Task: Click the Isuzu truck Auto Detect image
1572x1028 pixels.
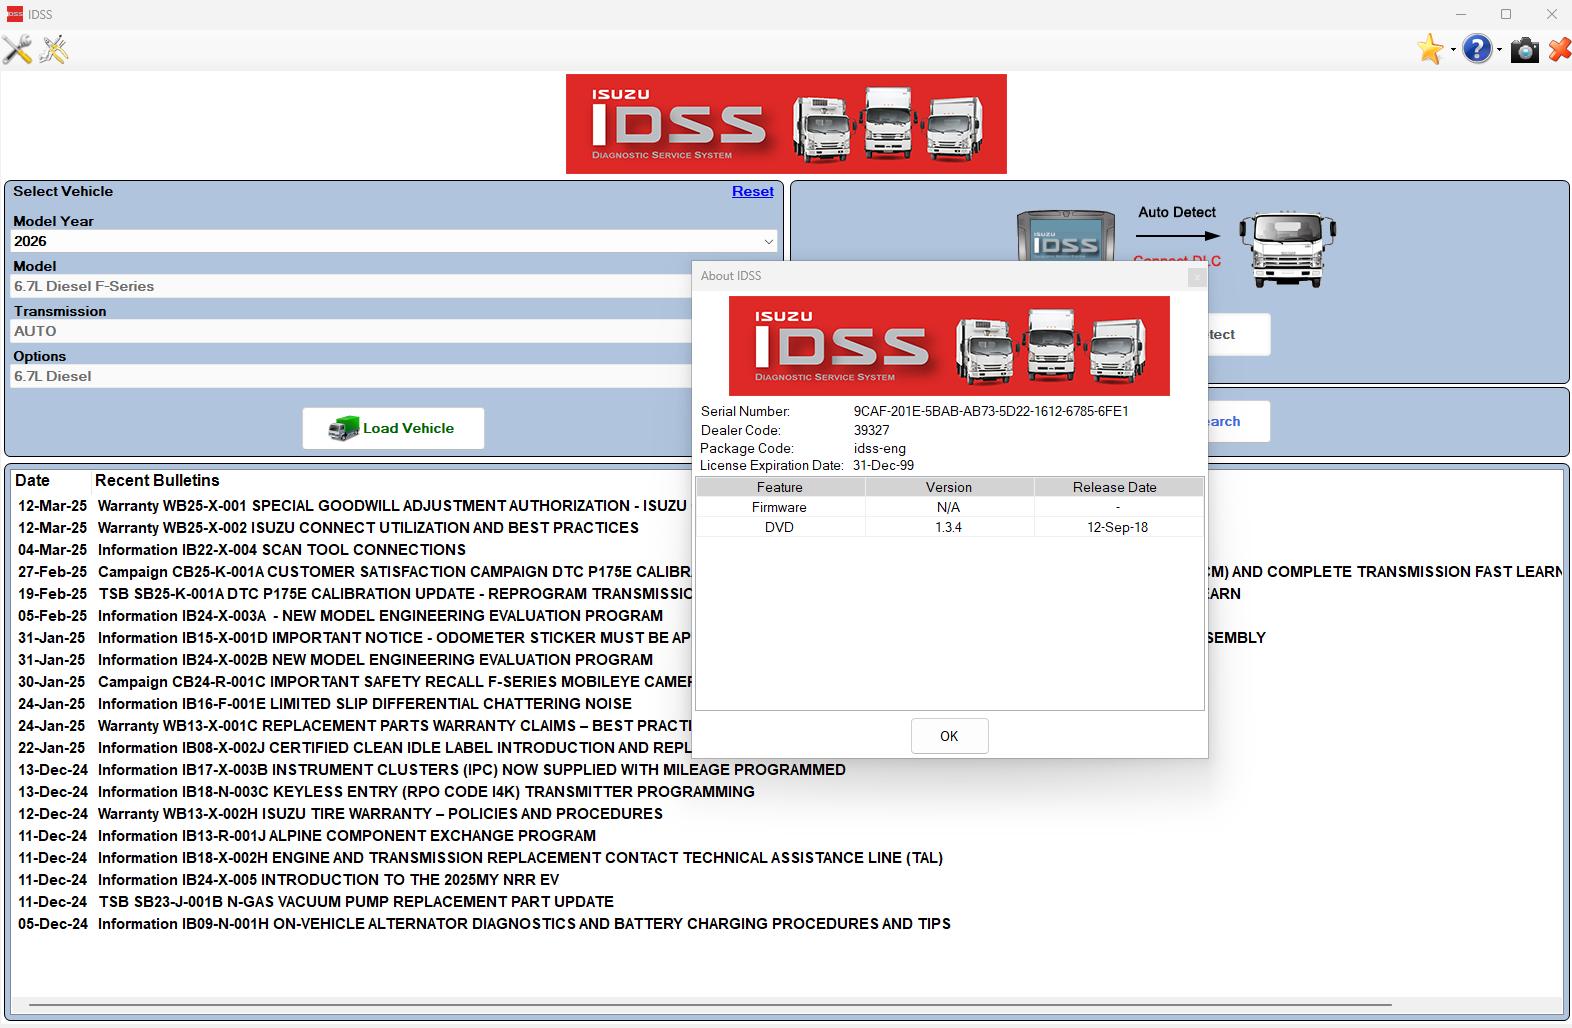Action: [x=1287, y=249]
